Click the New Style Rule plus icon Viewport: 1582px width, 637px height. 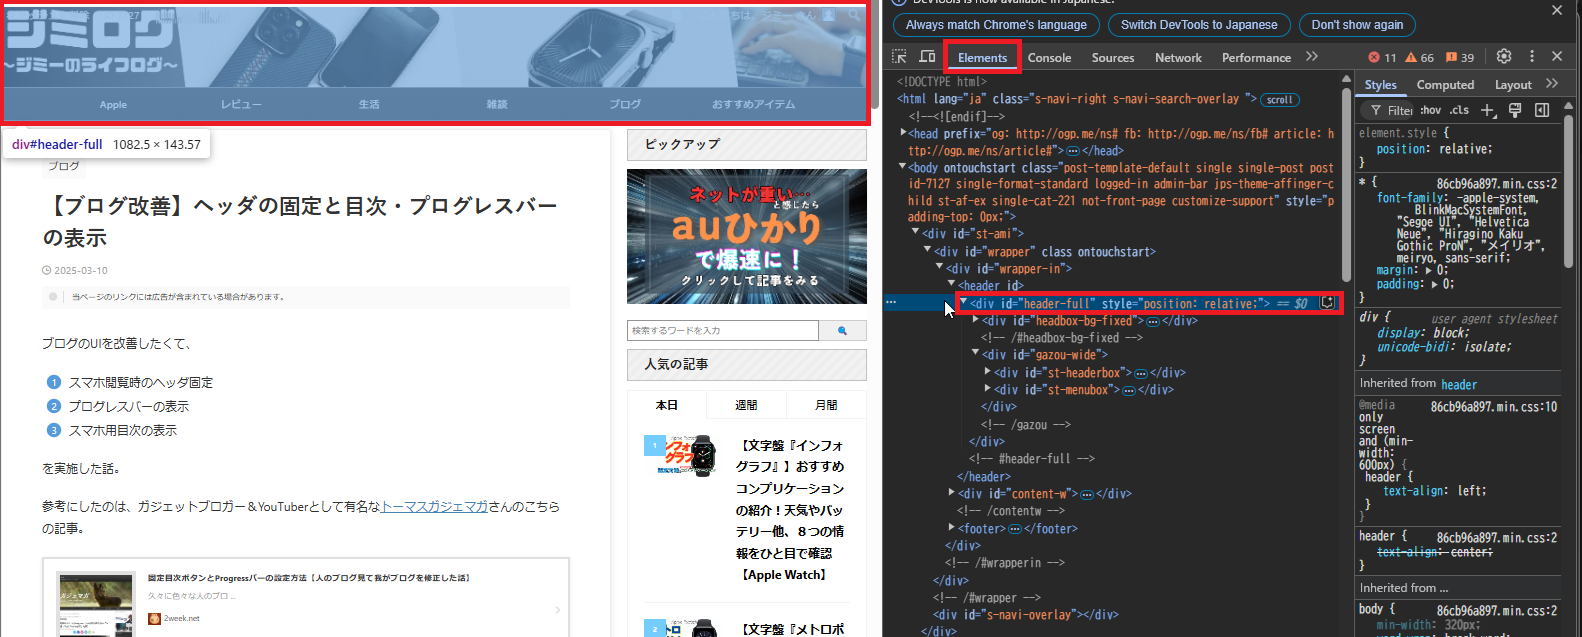coord(1488,110)
